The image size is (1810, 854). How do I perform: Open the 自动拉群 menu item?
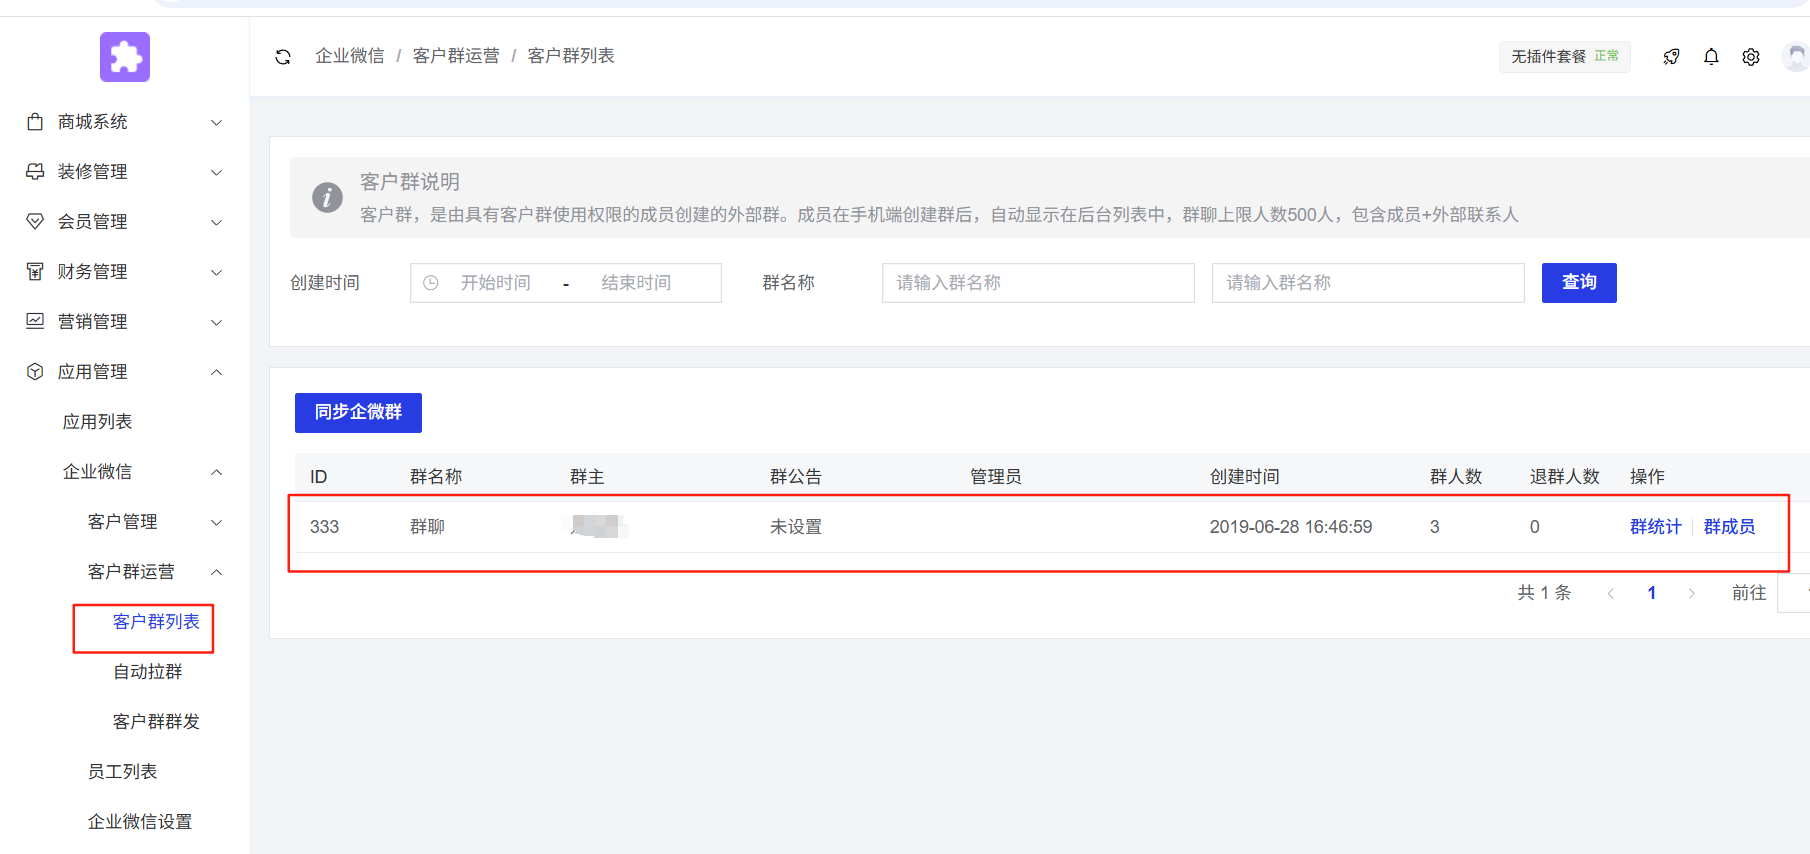[148, 672]
